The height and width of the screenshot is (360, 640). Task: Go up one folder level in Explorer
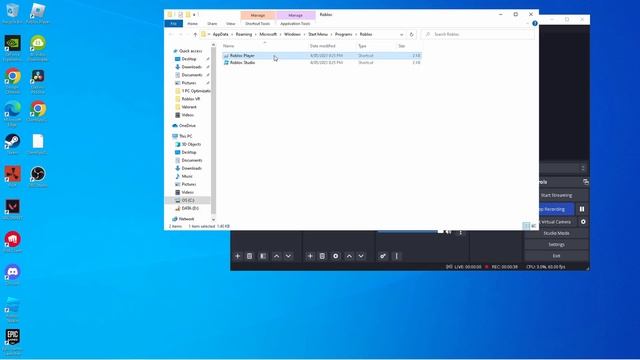(x=195, y=34)
